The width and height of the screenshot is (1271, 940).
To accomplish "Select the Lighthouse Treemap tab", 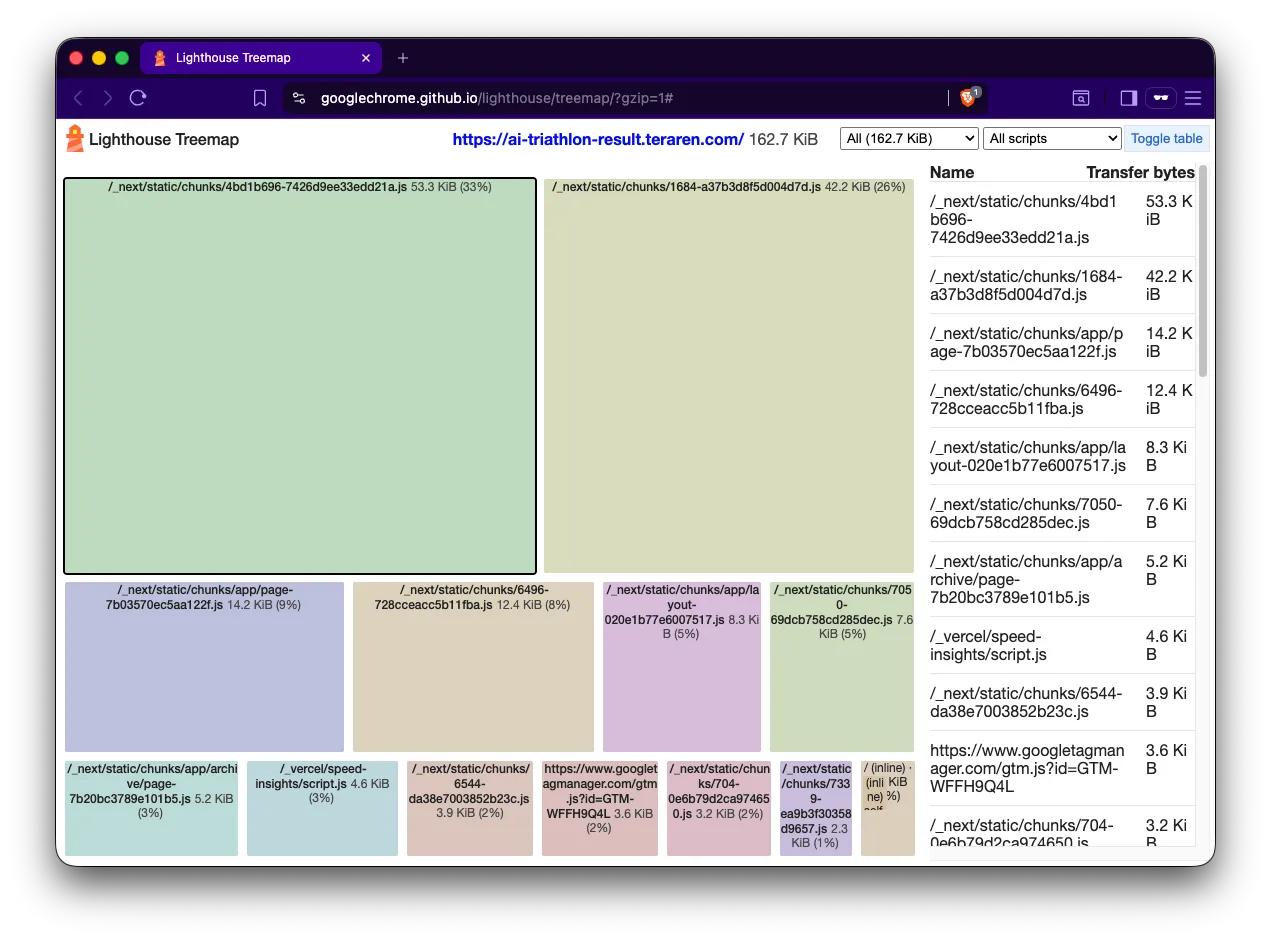I will coord(260,58).
